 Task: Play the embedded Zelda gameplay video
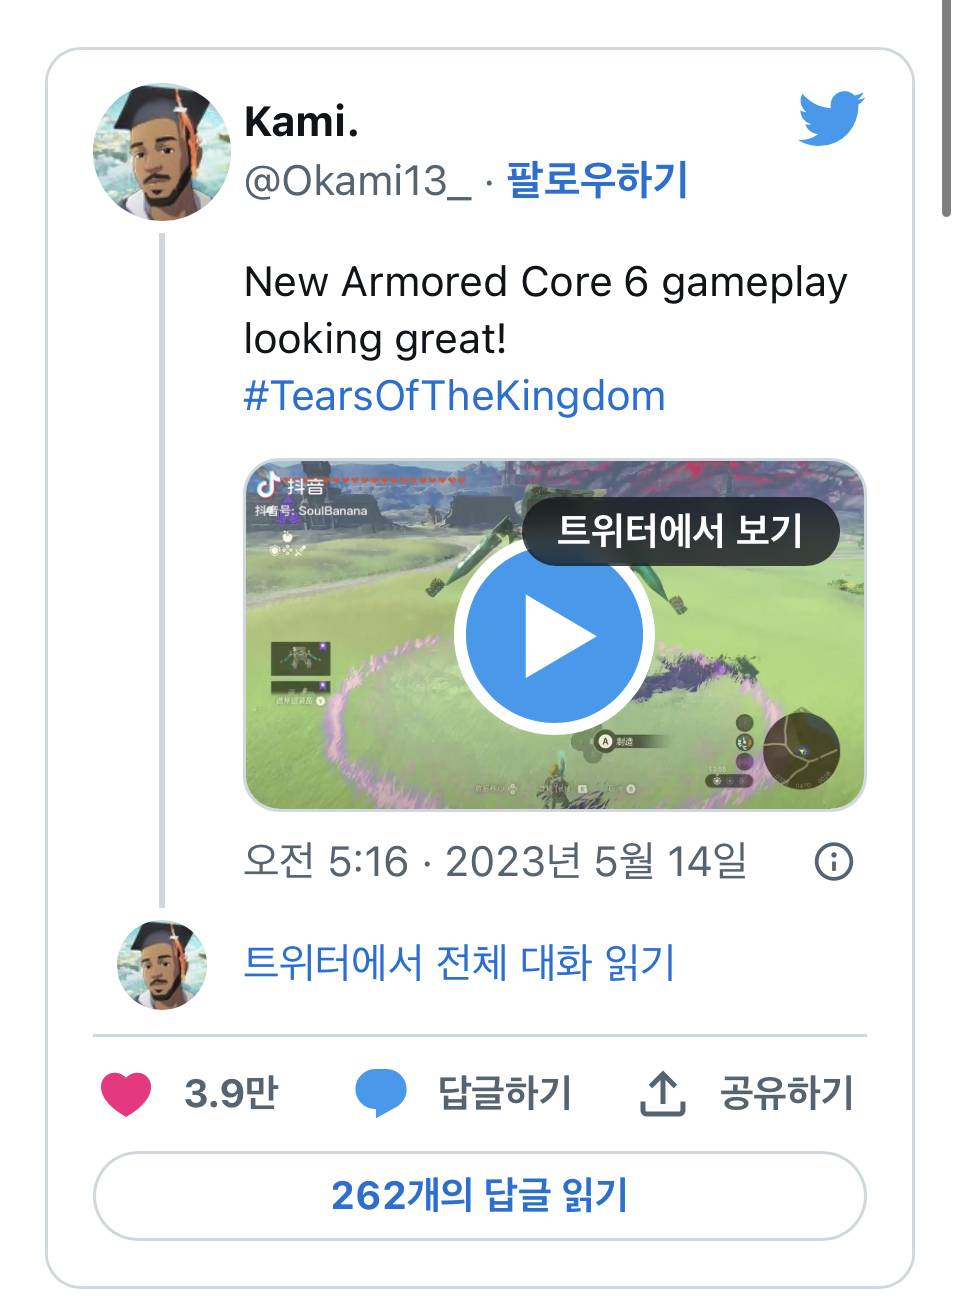[x=554, y=635]
